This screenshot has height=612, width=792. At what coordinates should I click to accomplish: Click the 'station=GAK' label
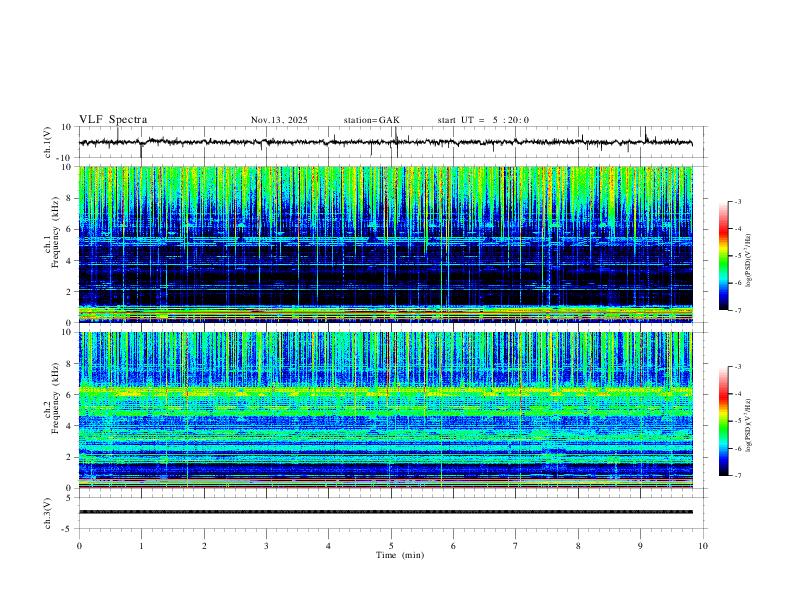(372, 120)
